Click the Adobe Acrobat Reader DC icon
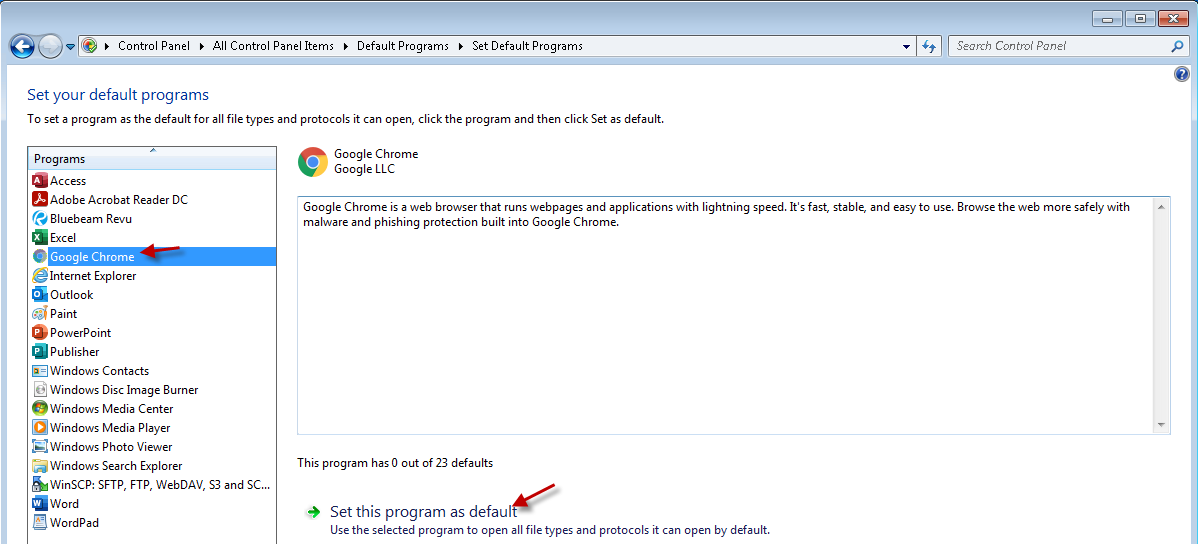Viewport: 1198px width, 544px height. [40, 200]
